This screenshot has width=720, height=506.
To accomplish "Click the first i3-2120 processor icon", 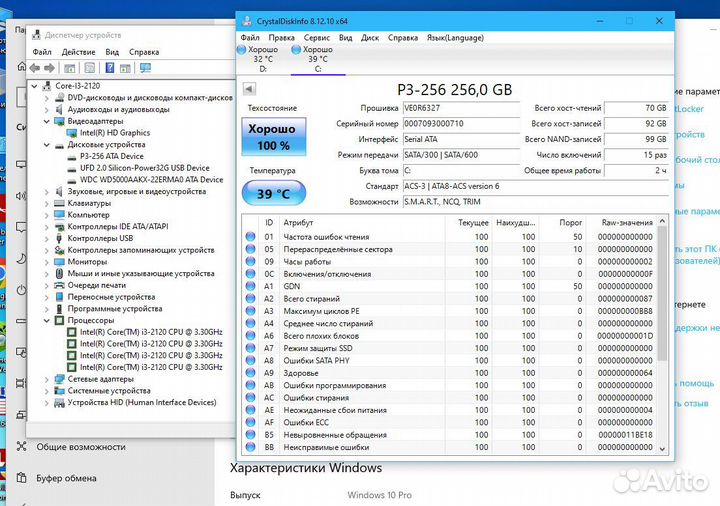I will coord(72,332).
